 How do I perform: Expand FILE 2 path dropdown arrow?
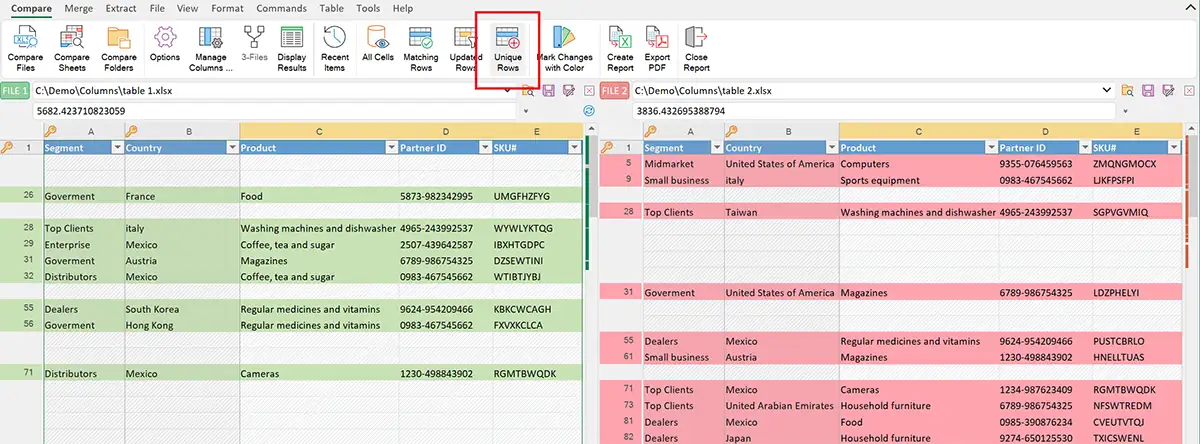[x=1107, y=91]
